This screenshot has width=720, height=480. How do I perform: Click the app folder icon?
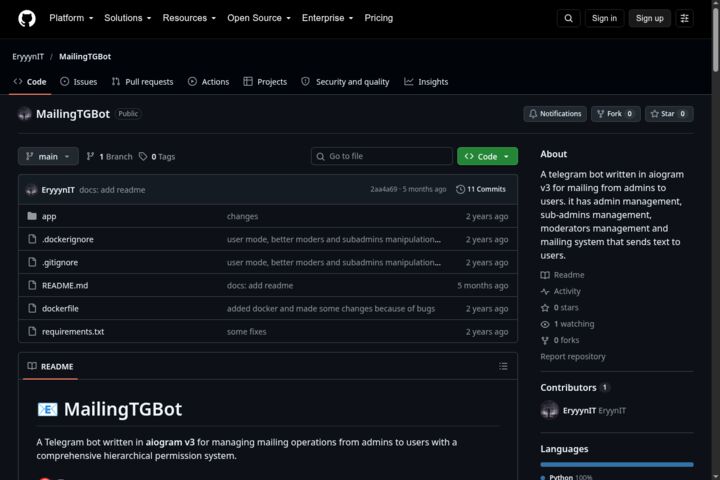(x=32, y=216)
